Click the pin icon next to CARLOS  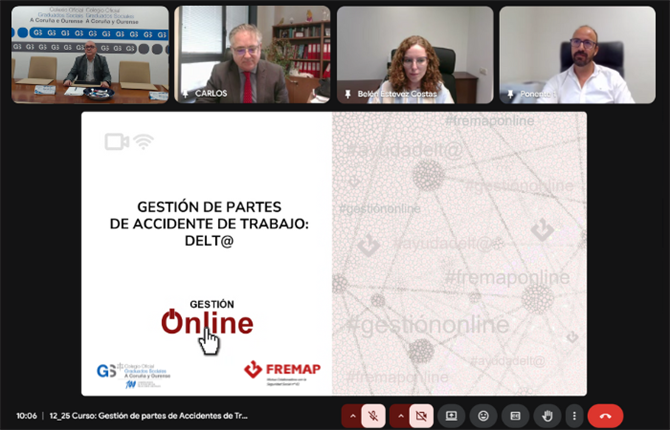point(185,93)
